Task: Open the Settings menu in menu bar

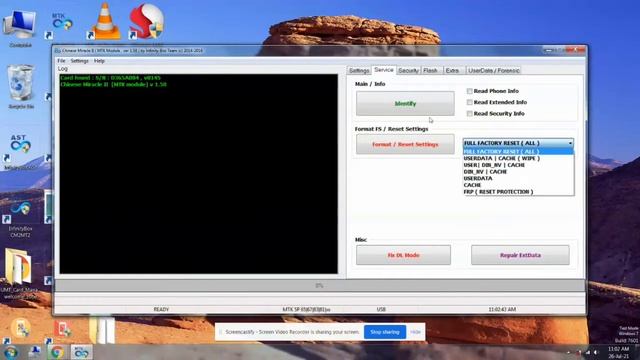Action: click(80, 61)
